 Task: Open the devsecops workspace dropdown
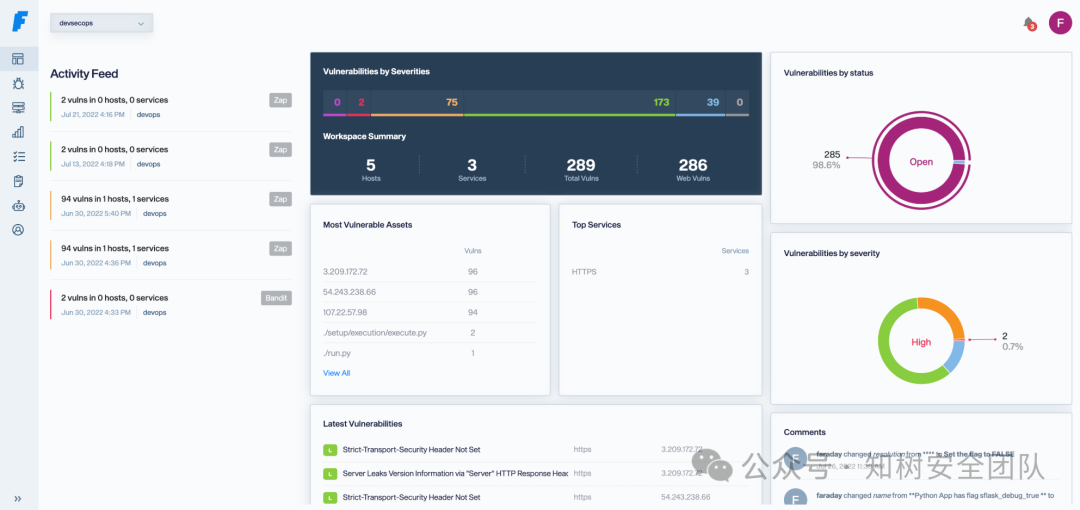point(101,23)
